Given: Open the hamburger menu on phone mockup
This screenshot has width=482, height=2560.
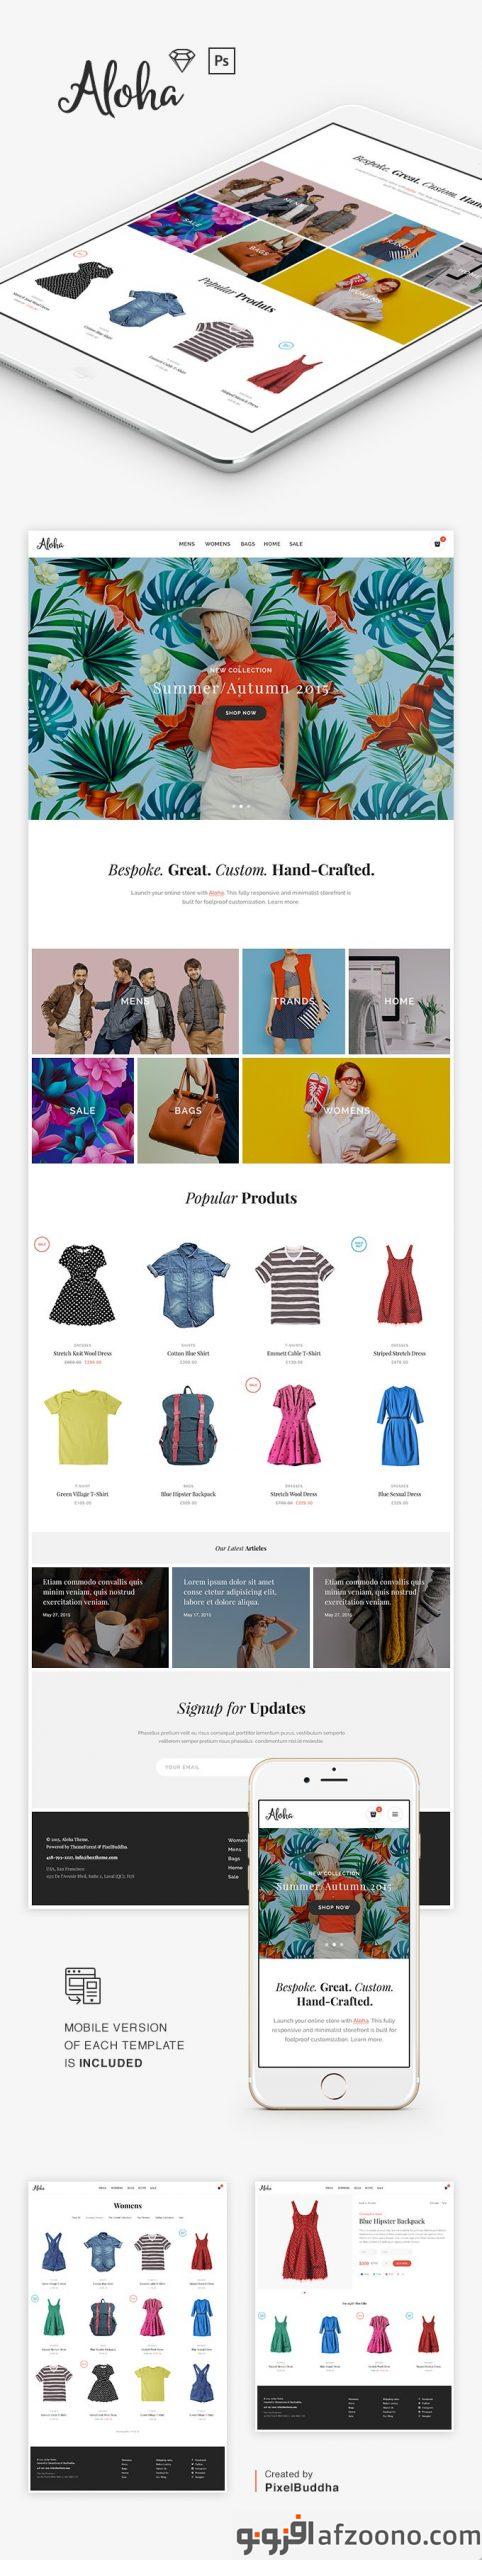Looking at the screenshot, I should [x=395, y=1813].
